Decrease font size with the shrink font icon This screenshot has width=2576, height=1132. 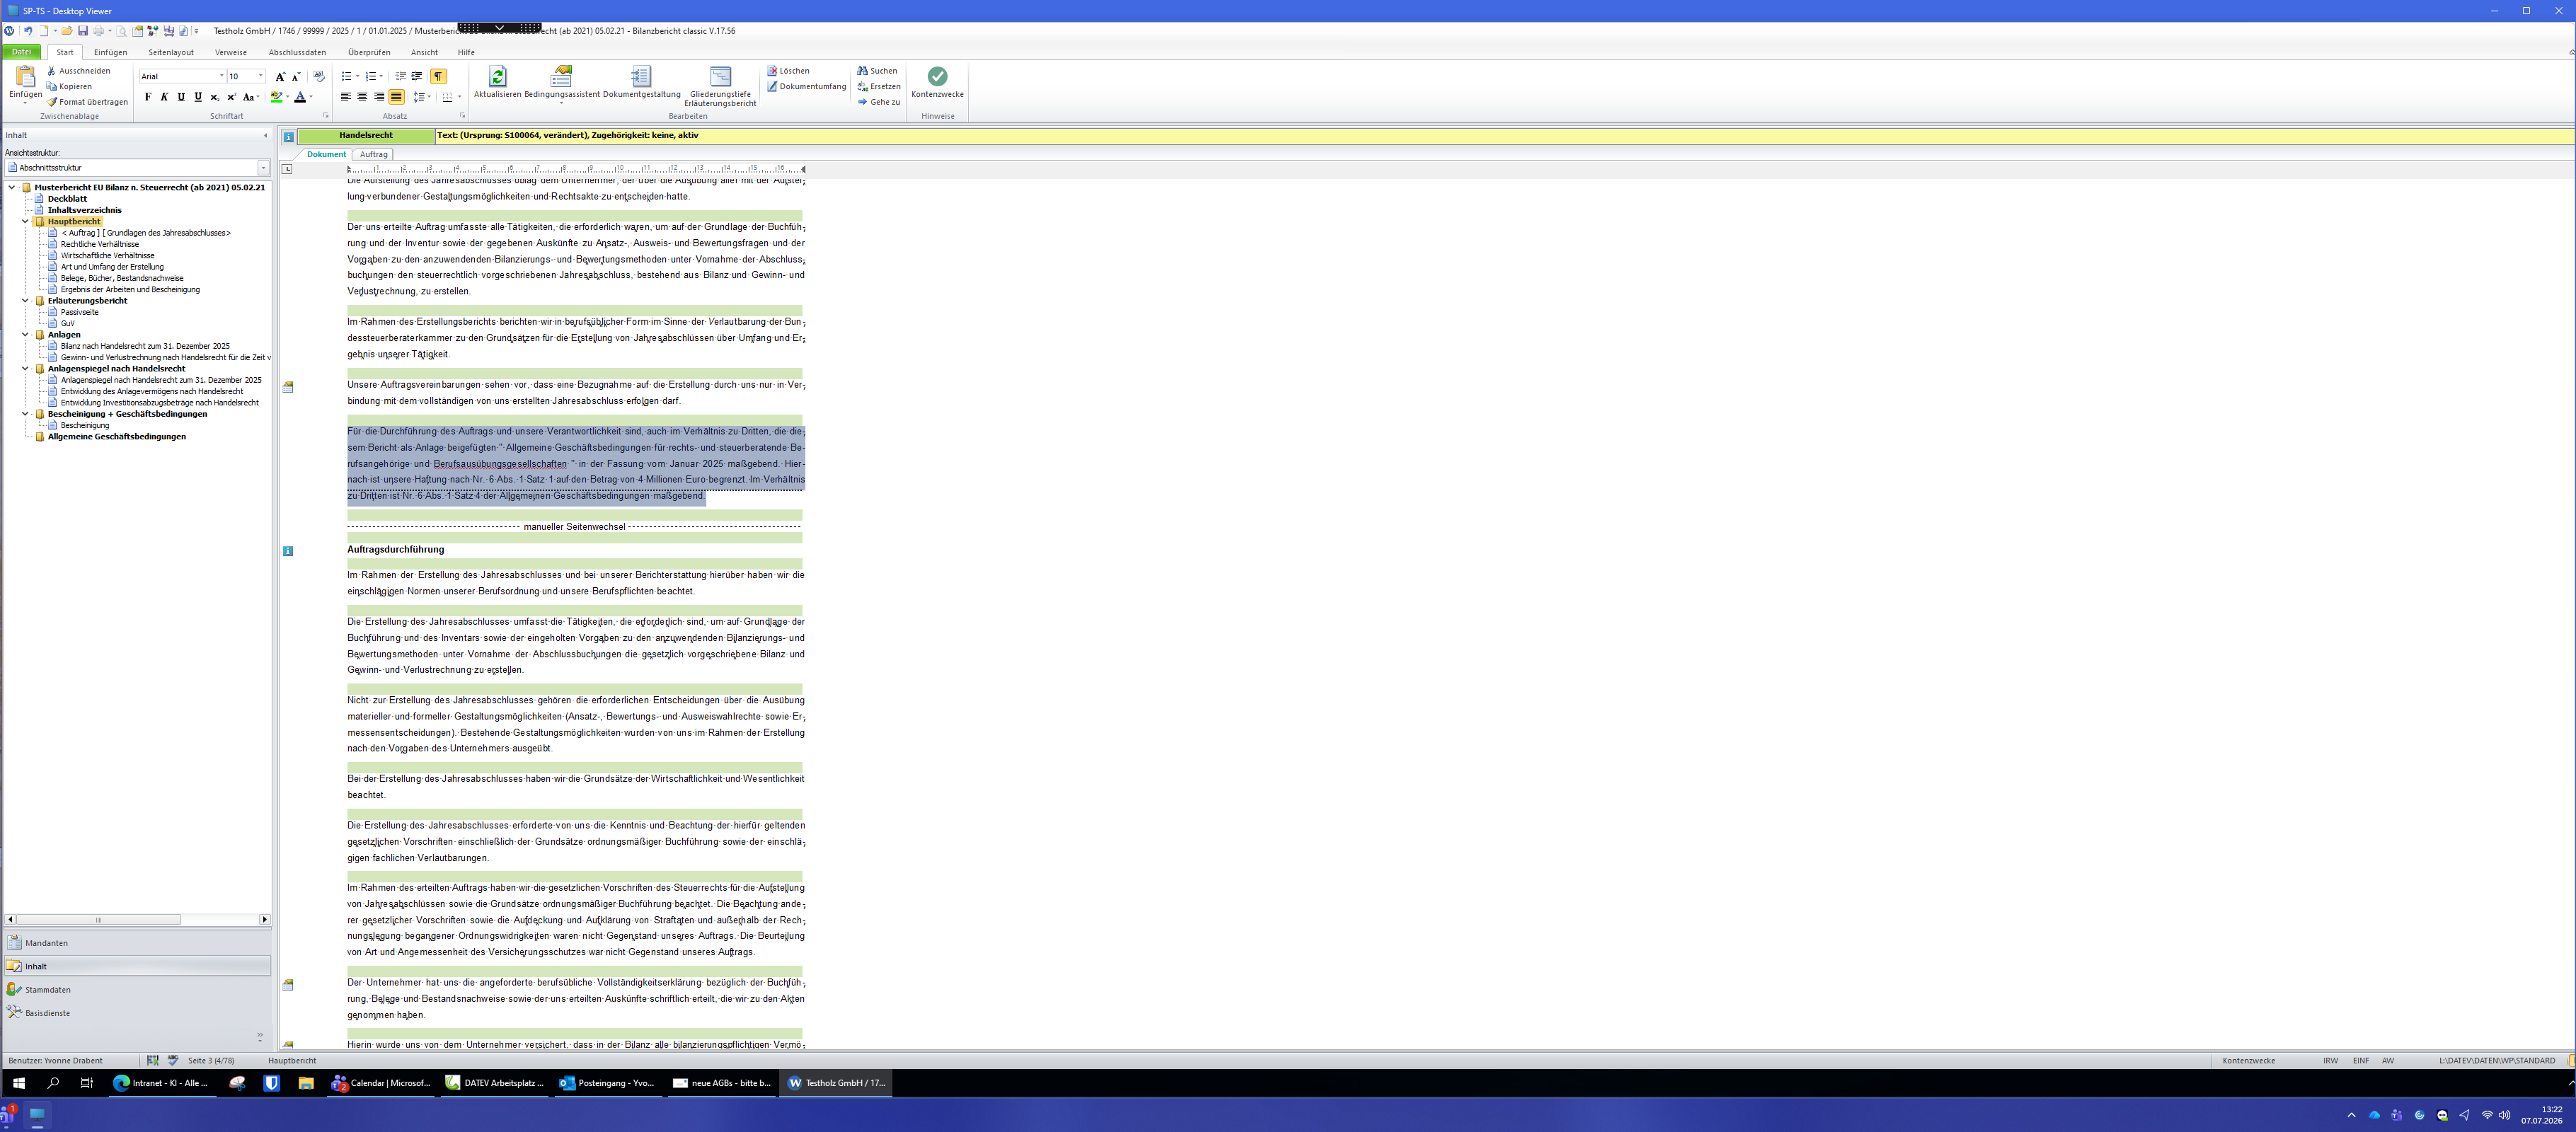[296, 77]
